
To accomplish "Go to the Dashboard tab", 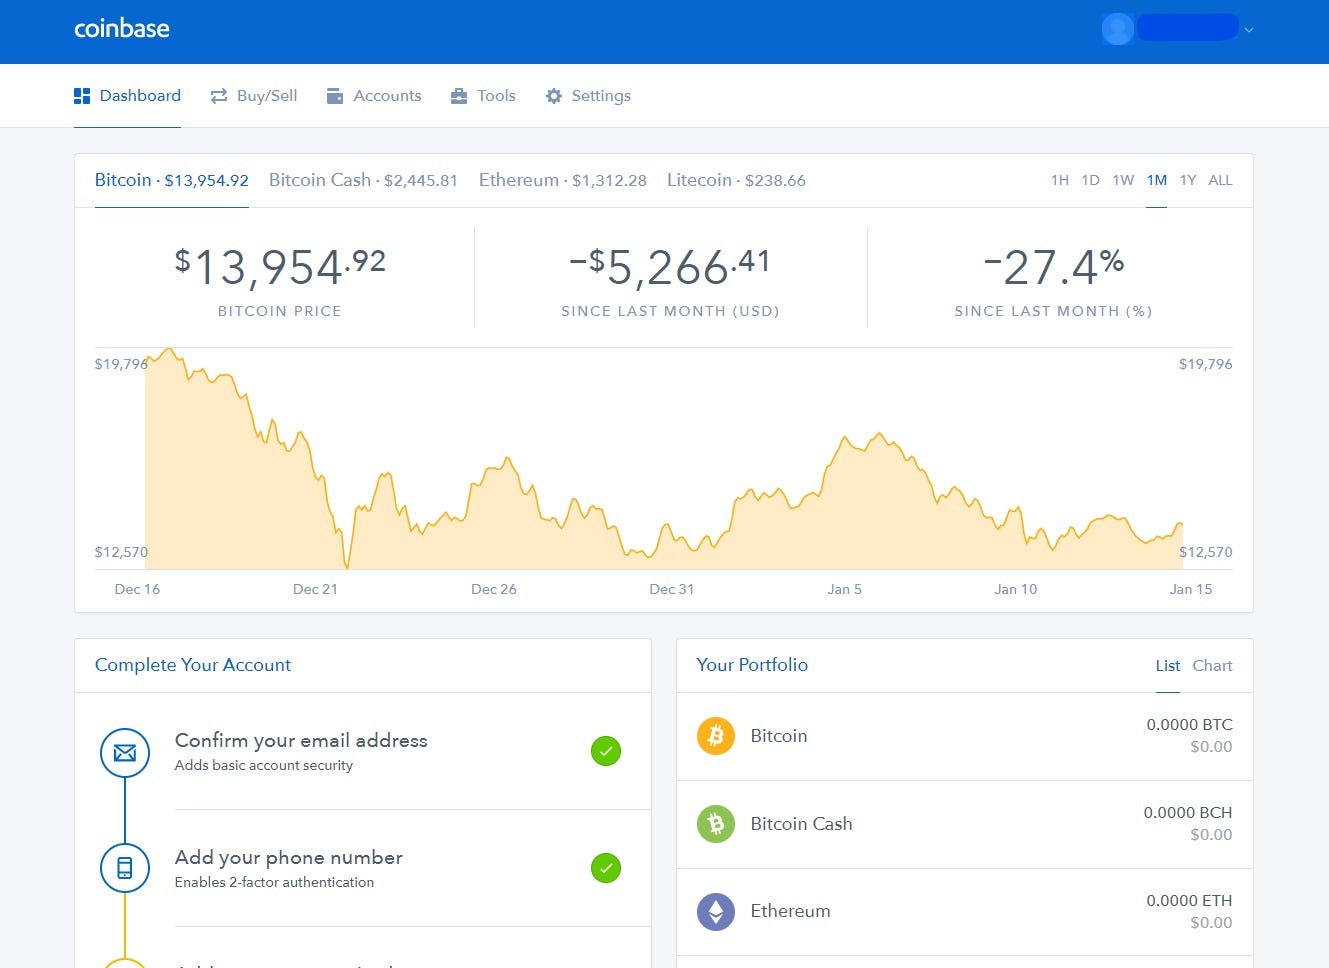I will coord(128,96).
